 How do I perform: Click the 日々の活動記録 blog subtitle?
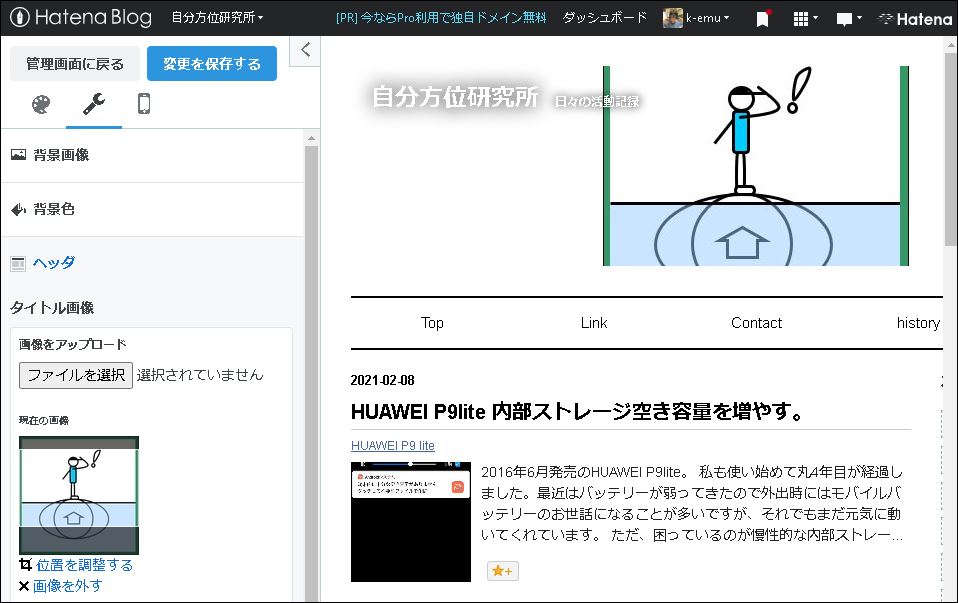point(597,101)
